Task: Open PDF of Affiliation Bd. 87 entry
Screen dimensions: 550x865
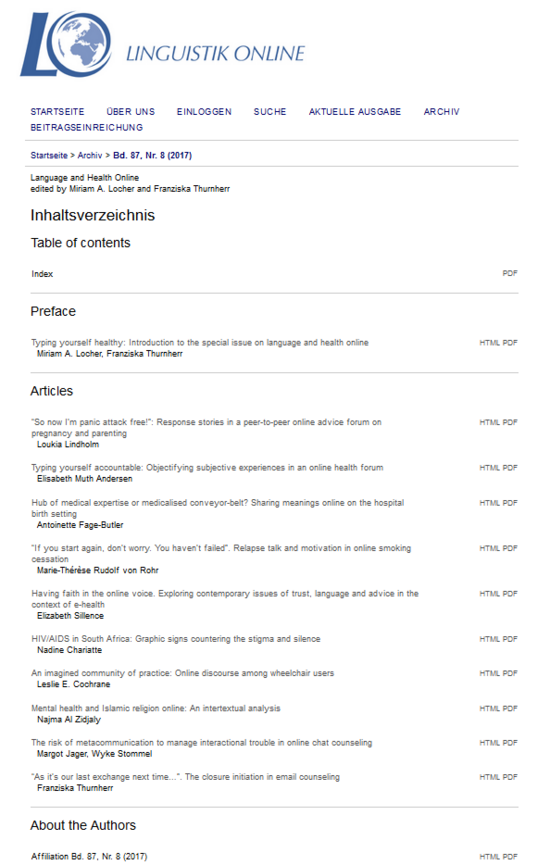Action: (x=510, y=857)
